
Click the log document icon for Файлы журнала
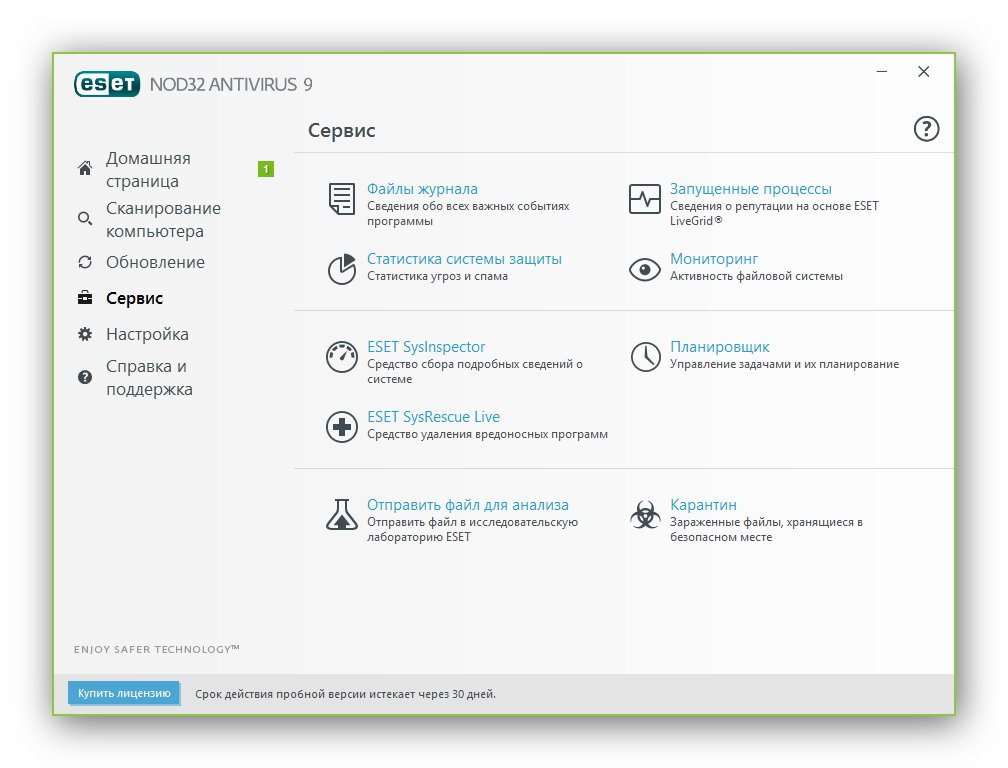(x=341, y=199)
